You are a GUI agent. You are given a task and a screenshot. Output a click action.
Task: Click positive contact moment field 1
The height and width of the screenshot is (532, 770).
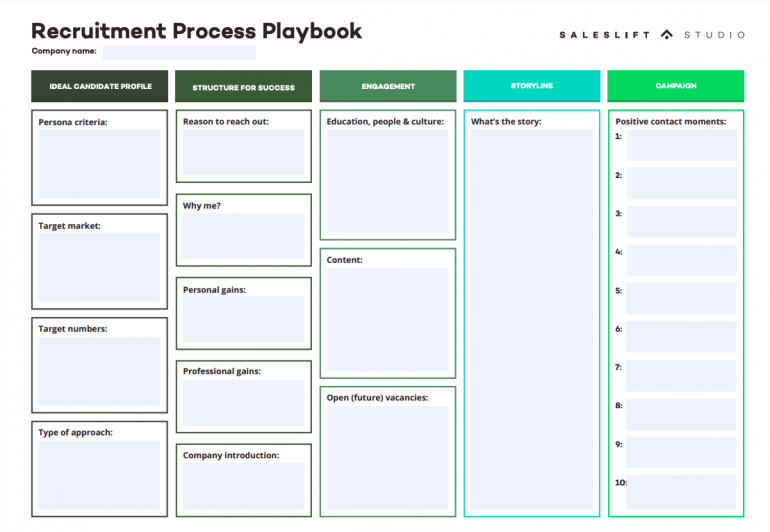682,145
